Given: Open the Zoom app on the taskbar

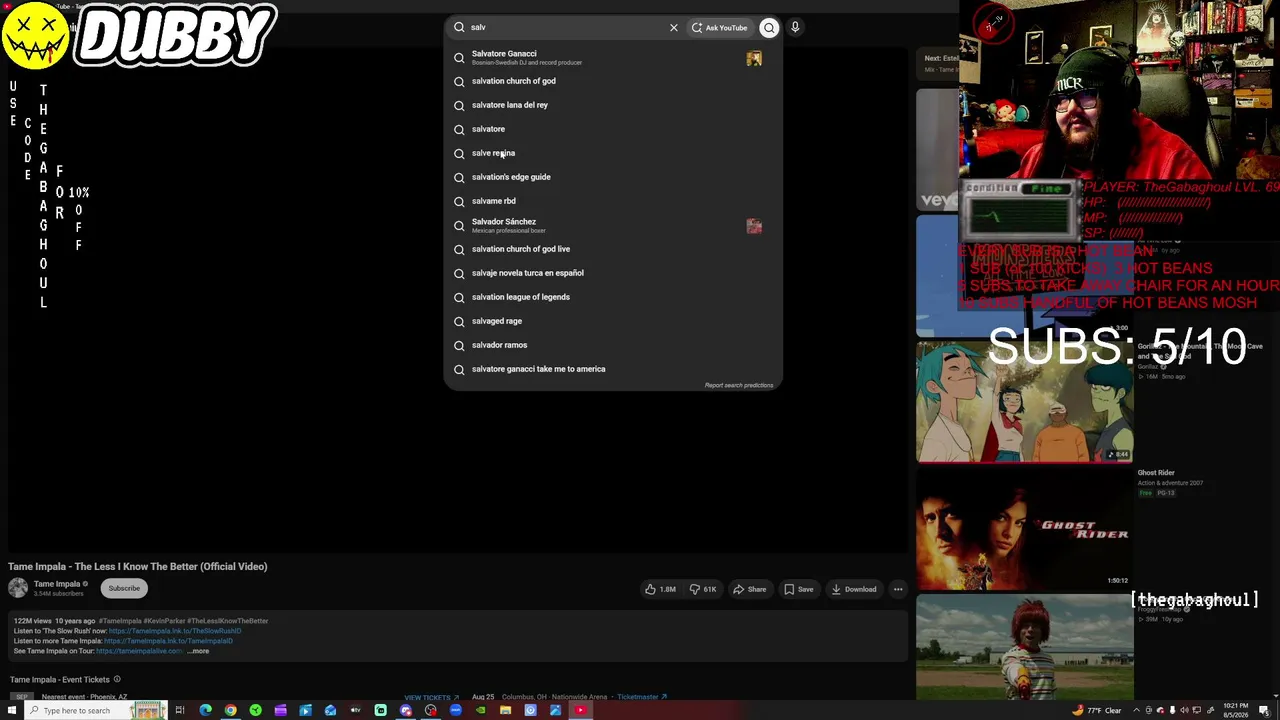Looking at the screenshot, I should pyautogui.click(x=455, y=710).
